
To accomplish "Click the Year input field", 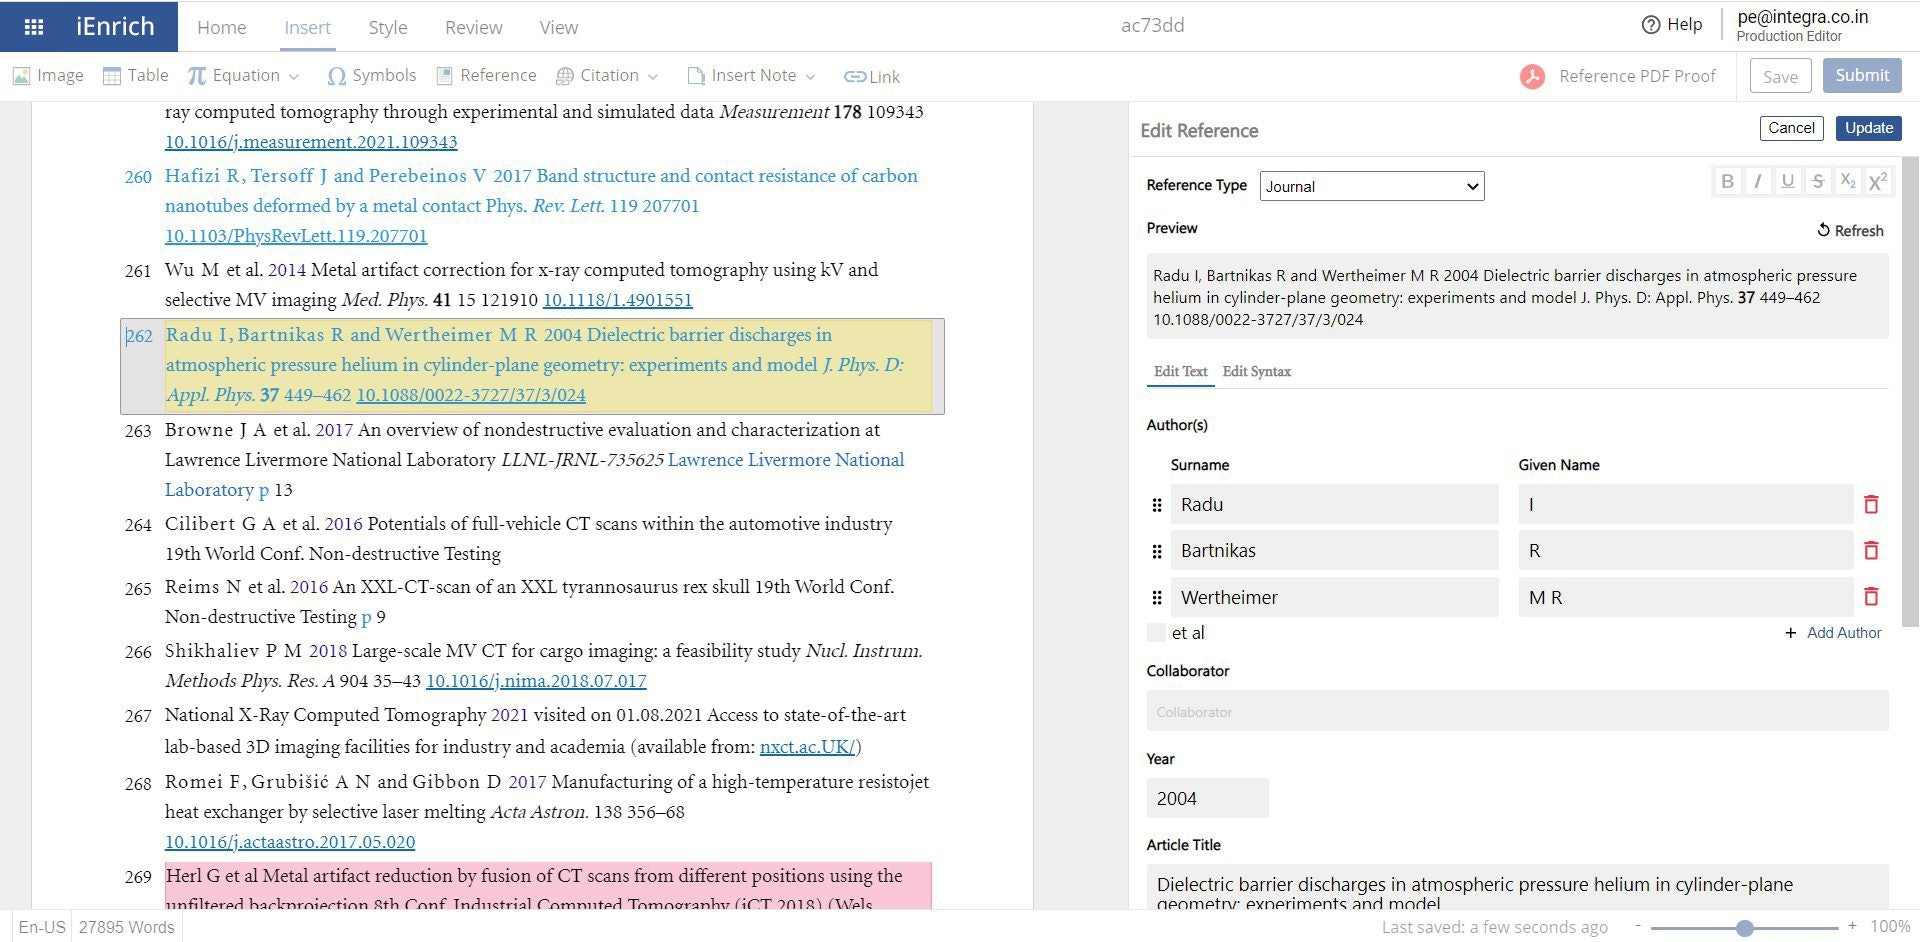I will tap(1208, 798).
